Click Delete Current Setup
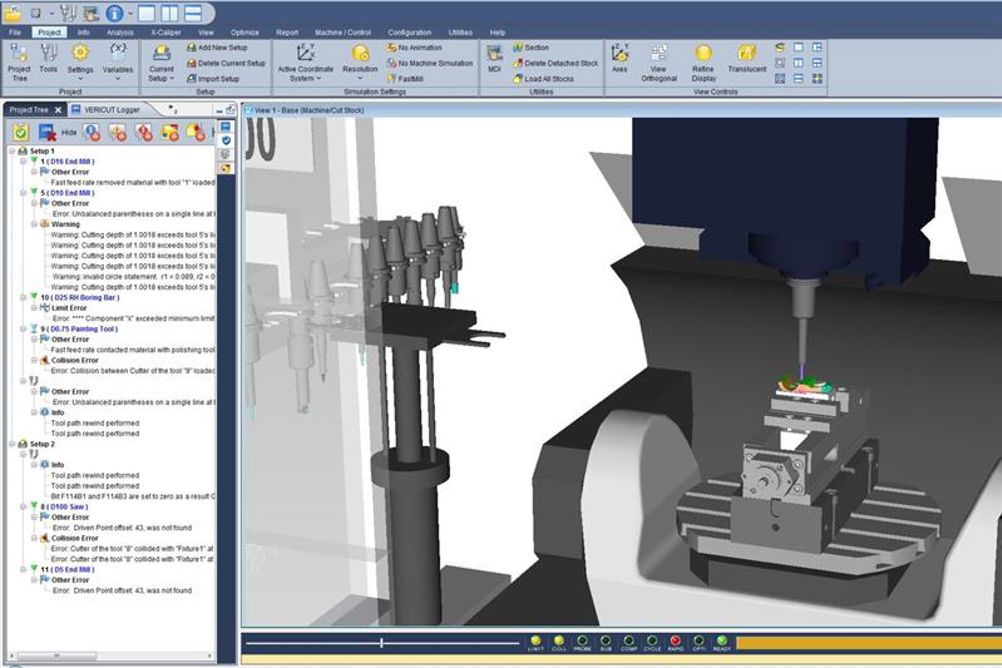This screenshot has width=1002, height=668. click(226, 63)
